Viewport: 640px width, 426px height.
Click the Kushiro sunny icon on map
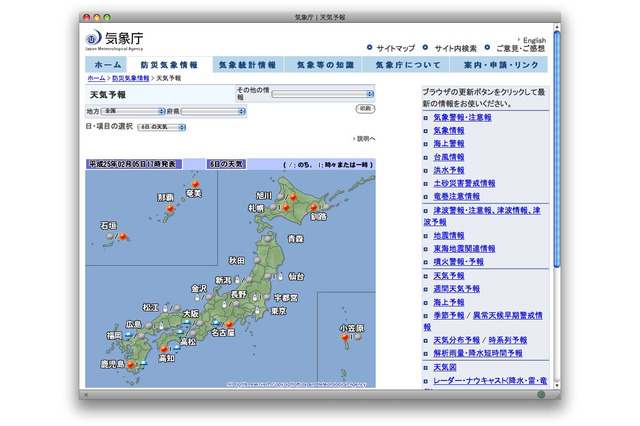(313, 208)
